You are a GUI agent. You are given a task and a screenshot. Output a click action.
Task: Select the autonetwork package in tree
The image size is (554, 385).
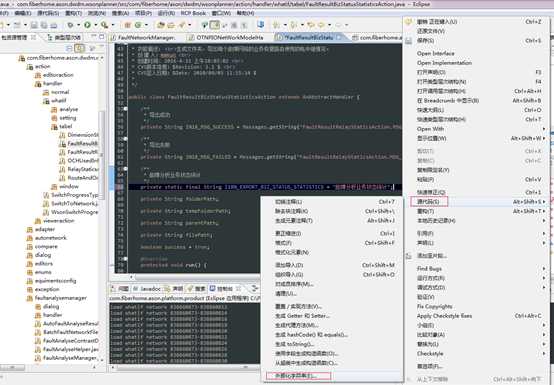tap(47, 238)
